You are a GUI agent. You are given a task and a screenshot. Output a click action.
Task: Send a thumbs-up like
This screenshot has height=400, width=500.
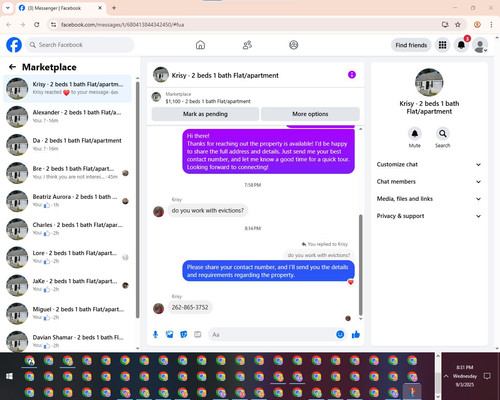click(x=356, y=334)
